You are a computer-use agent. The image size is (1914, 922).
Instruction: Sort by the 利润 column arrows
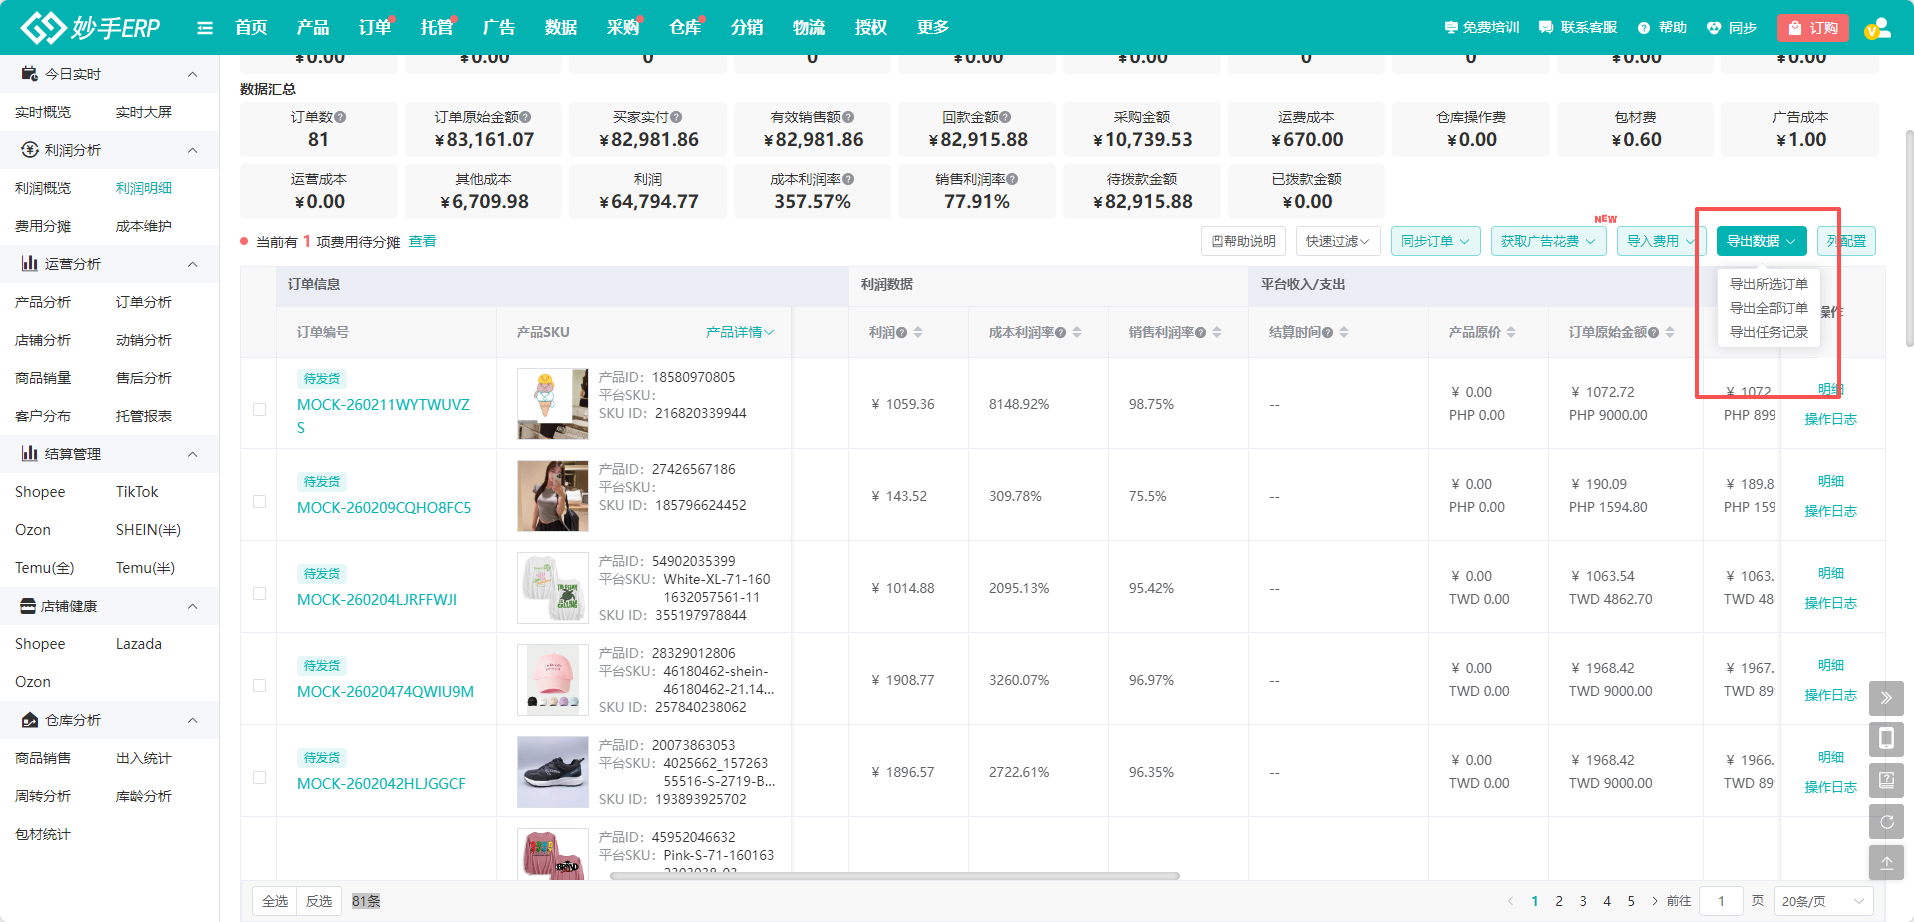click(918, 332)
